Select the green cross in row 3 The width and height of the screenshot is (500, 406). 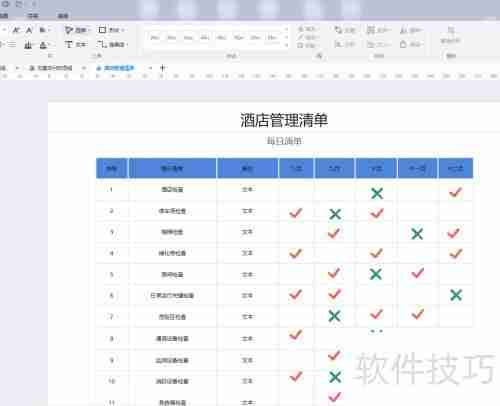pos(417,234)
